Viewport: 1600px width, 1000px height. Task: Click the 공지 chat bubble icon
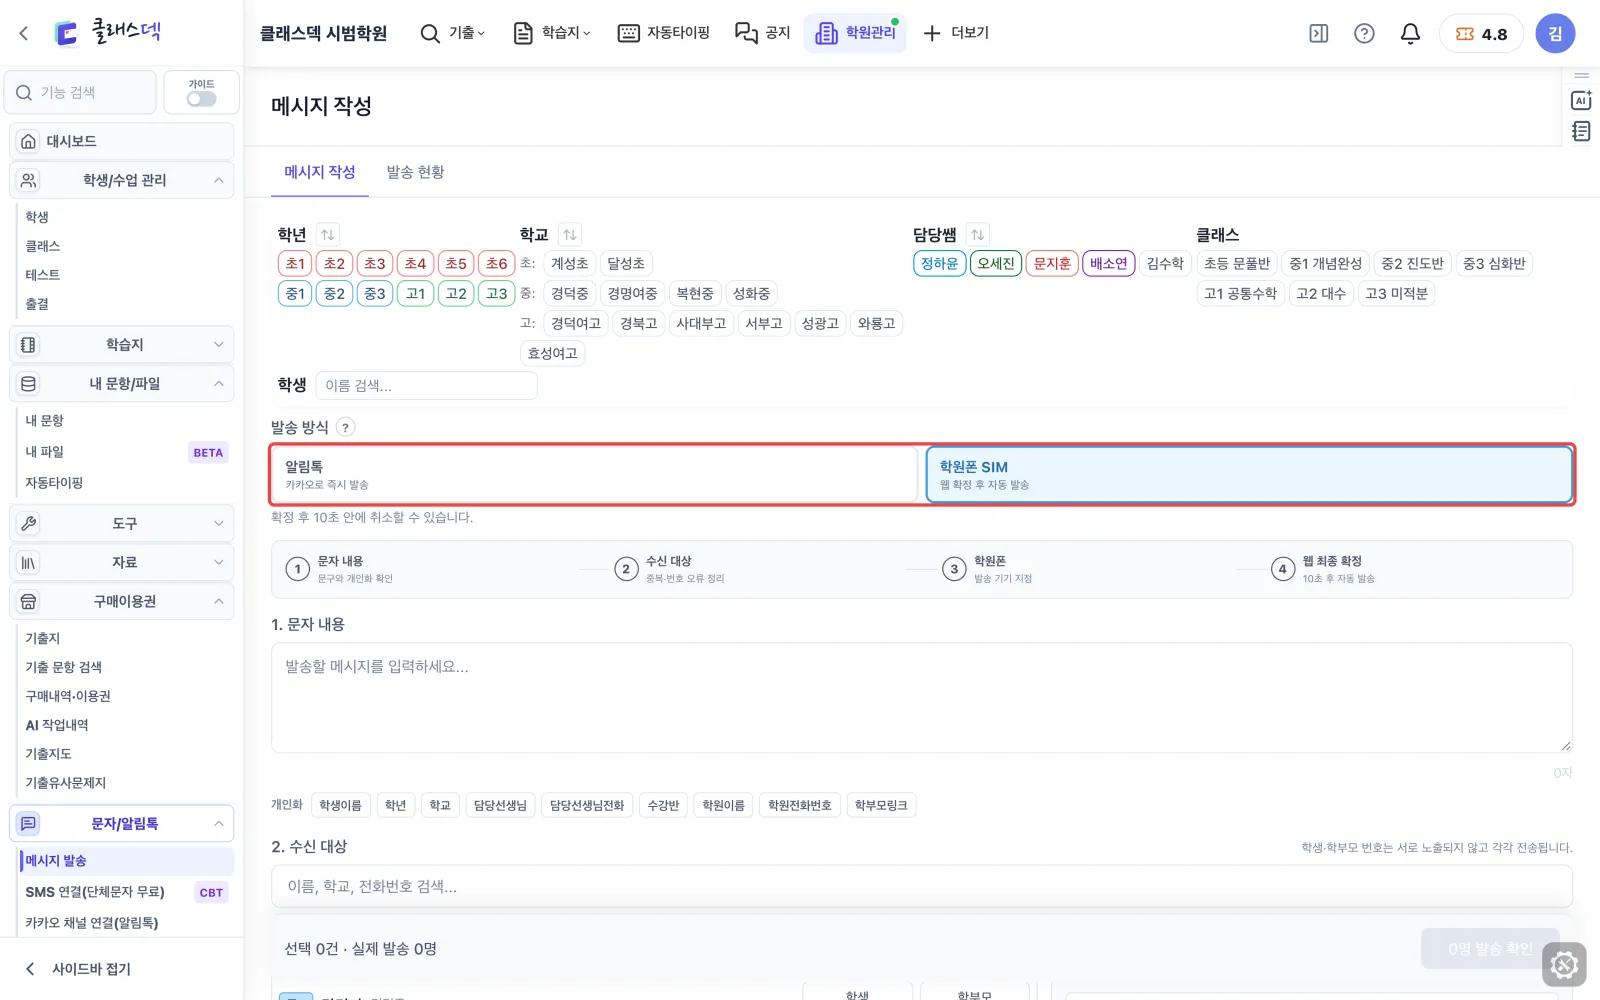click(x=746, y=33)
